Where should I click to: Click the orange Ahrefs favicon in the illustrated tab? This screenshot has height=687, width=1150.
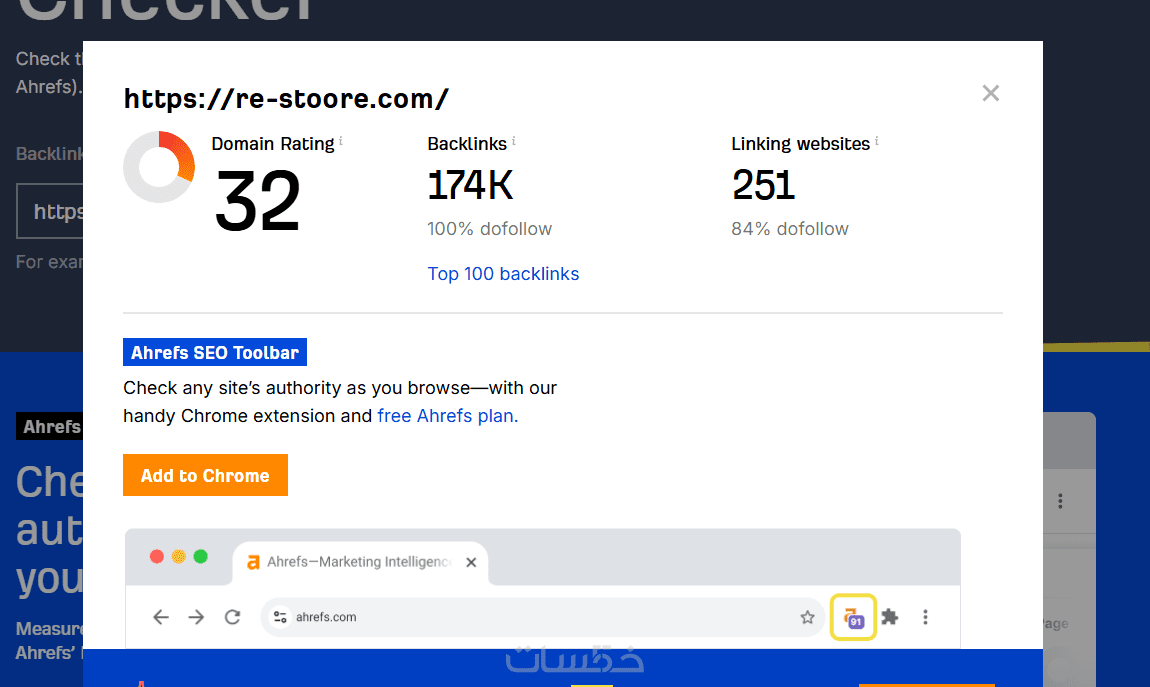pyautogui.click(x=253, y=562)
